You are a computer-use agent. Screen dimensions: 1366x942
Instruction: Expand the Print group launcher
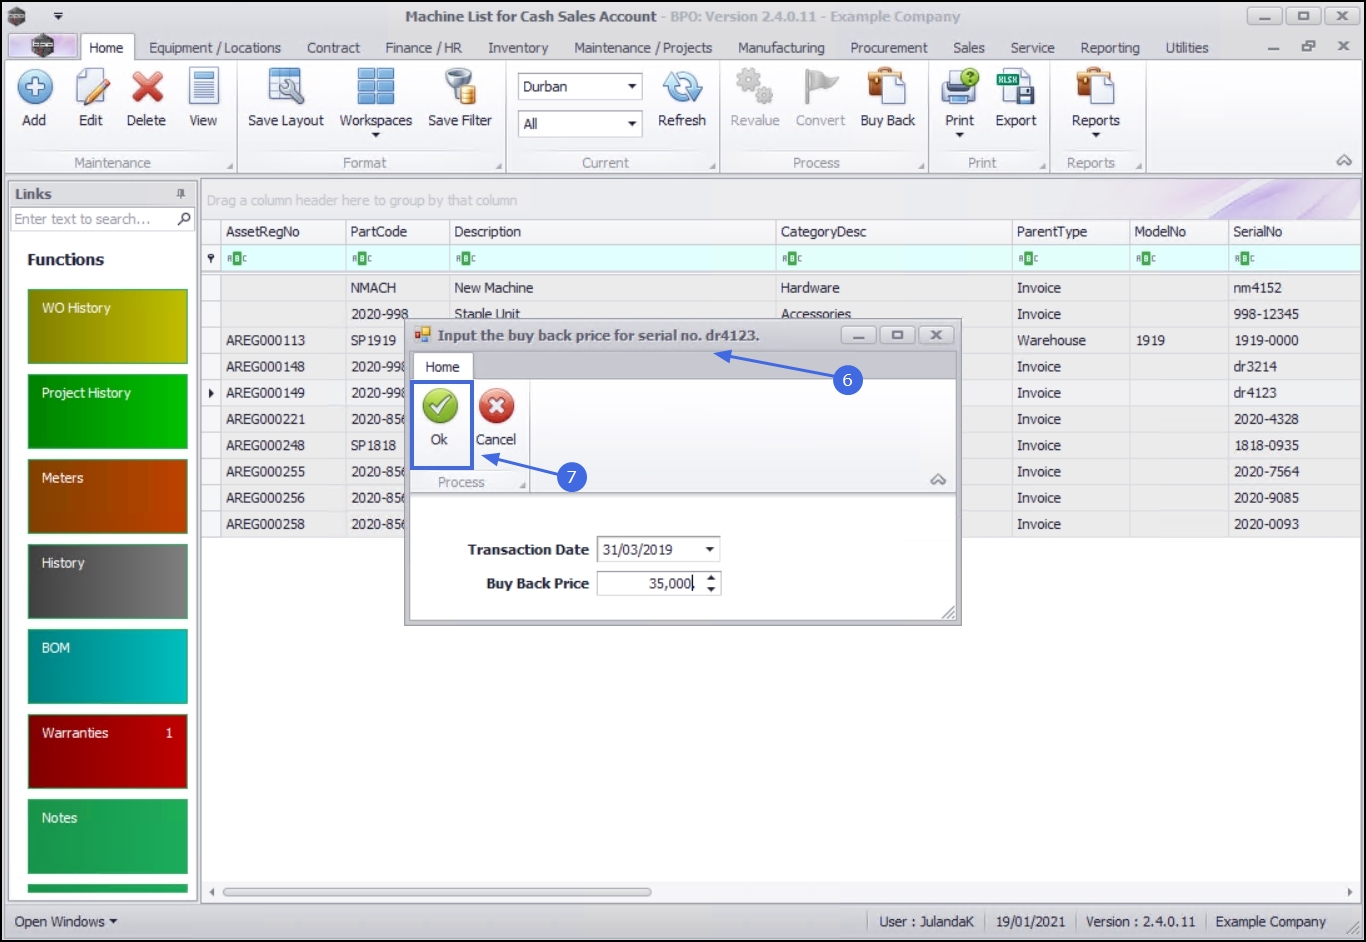pyautogui.click(x=1041, y=166)
